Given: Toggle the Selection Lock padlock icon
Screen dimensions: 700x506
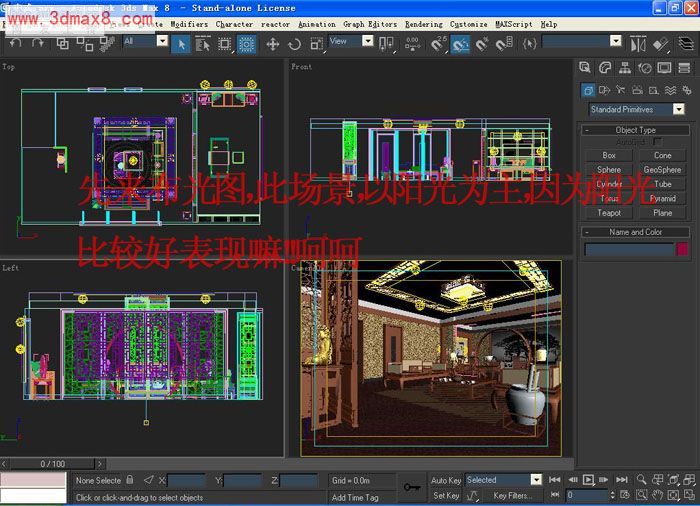Looking at the screenshot, I should [x=129, y=480].
